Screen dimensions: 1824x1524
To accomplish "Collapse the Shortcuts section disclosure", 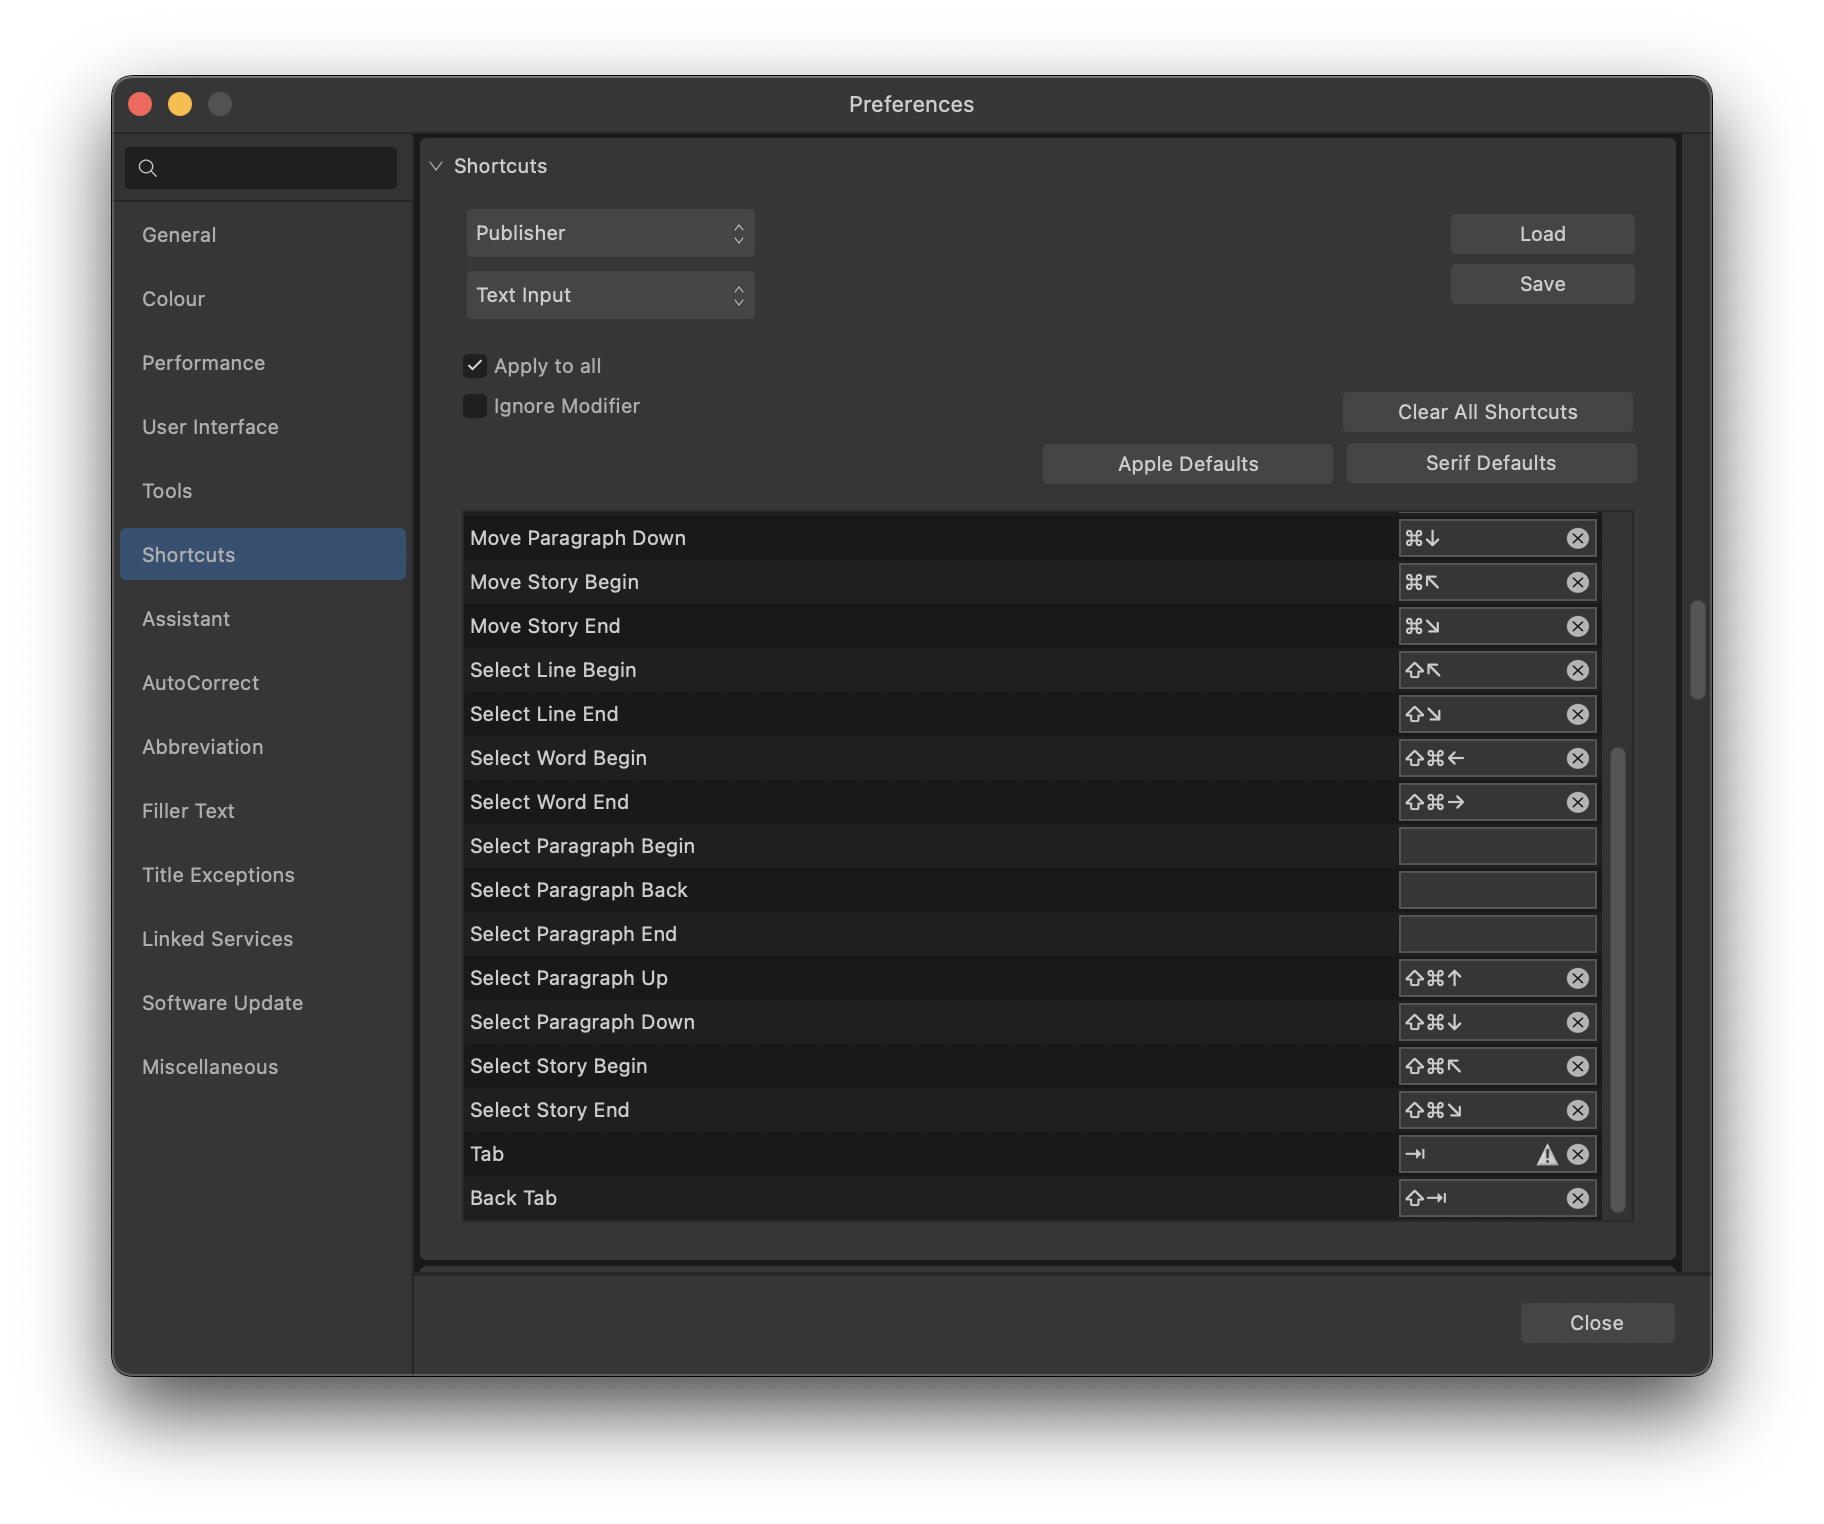I will pyautogui.click(x=435, y=166).
